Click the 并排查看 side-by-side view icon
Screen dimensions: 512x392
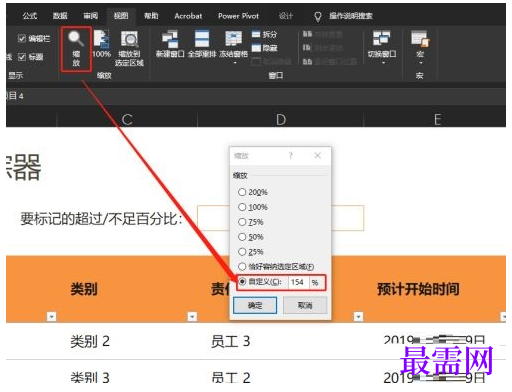tap(307, 34)
